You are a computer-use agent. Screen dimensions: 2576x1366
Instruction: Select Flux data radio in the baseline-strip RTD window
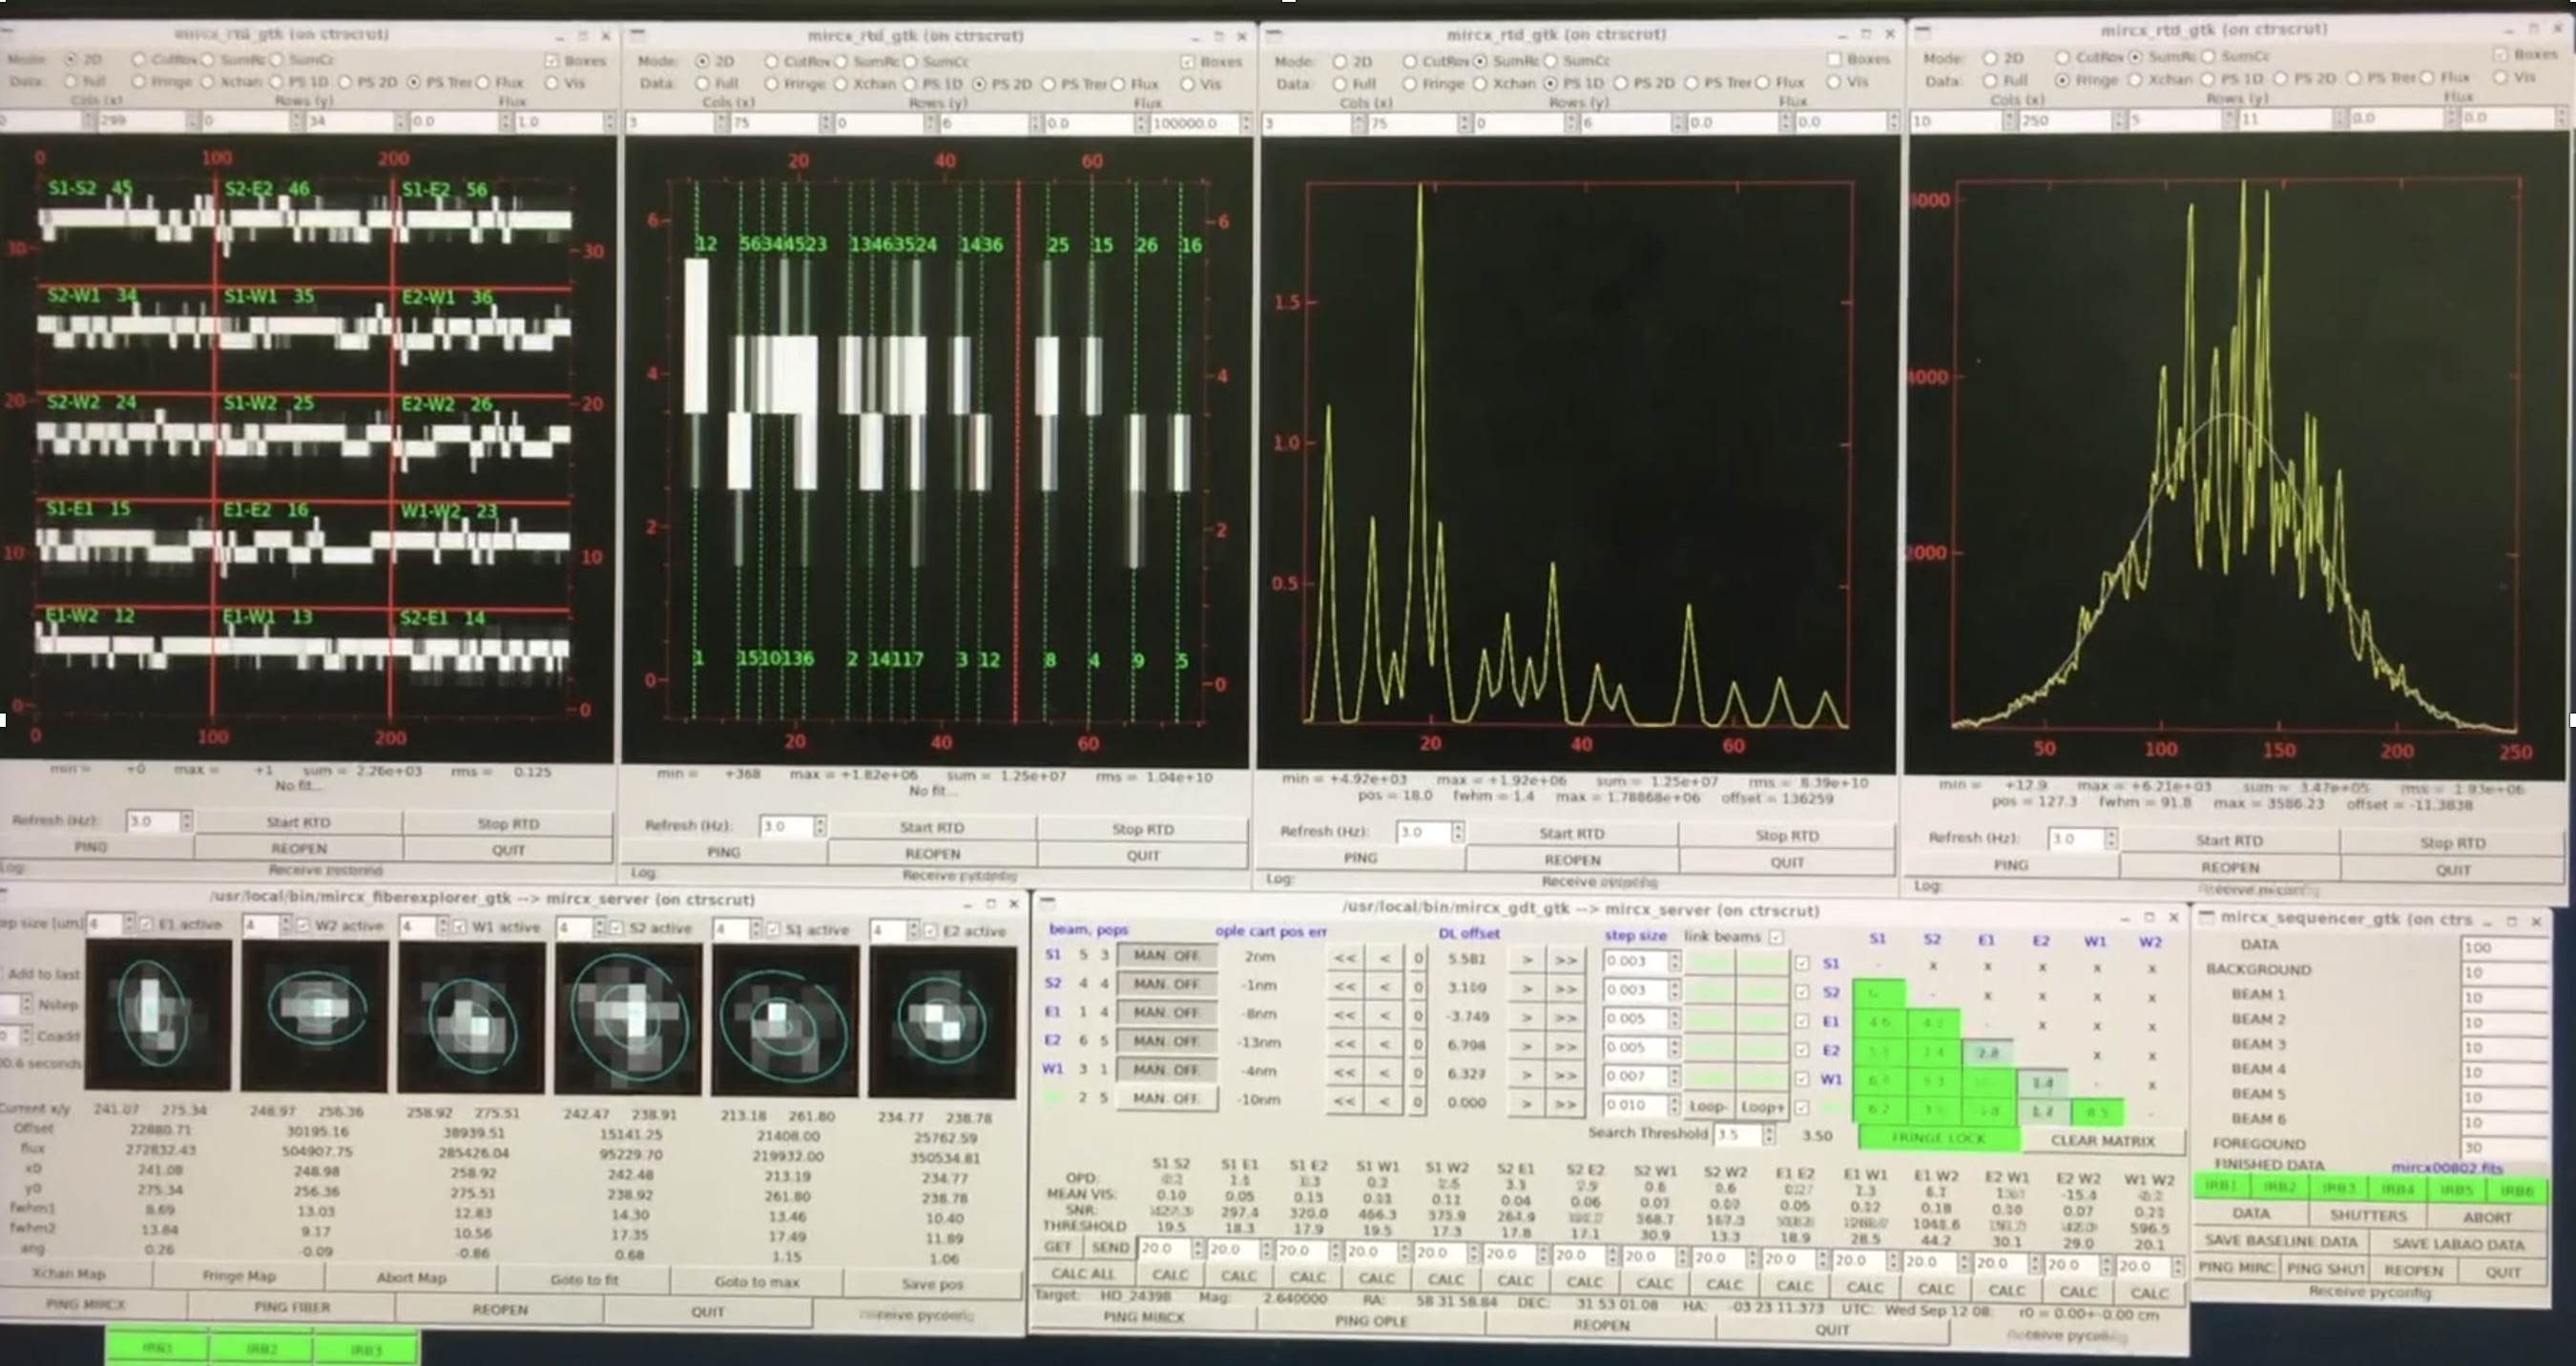pos(483,82)
